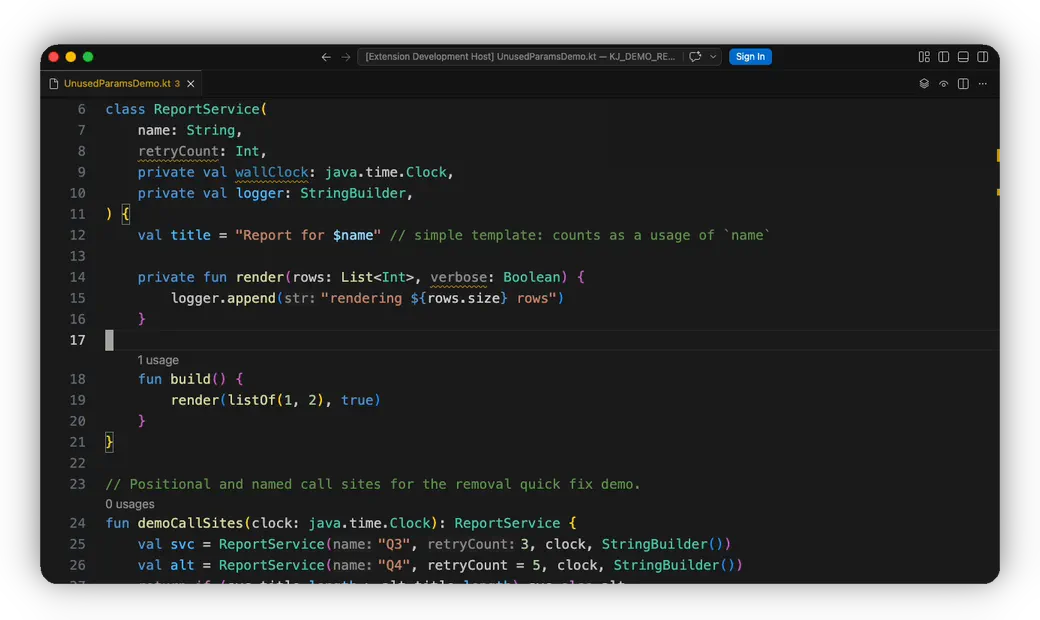Click the layers icon in editor toolbar
1040x620 pixels.
(924, 84)
